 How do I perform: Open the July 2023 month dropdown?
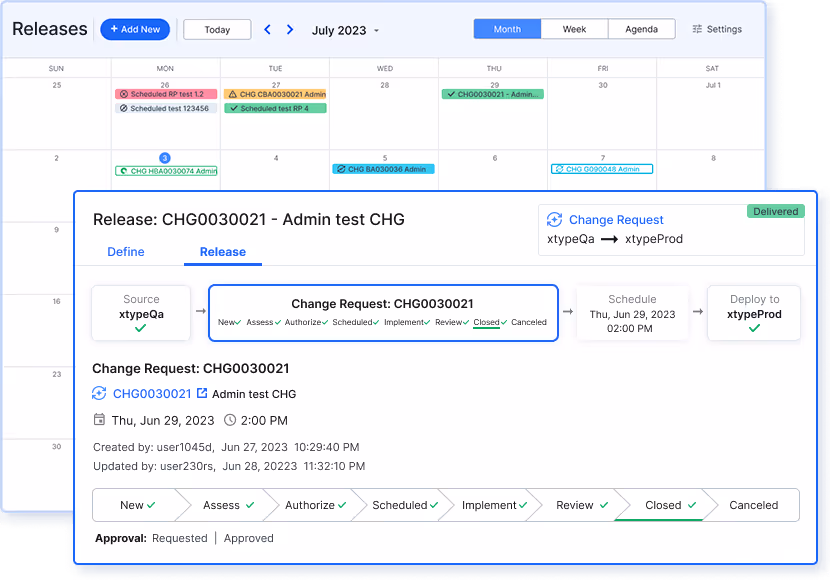click(345, 30)
